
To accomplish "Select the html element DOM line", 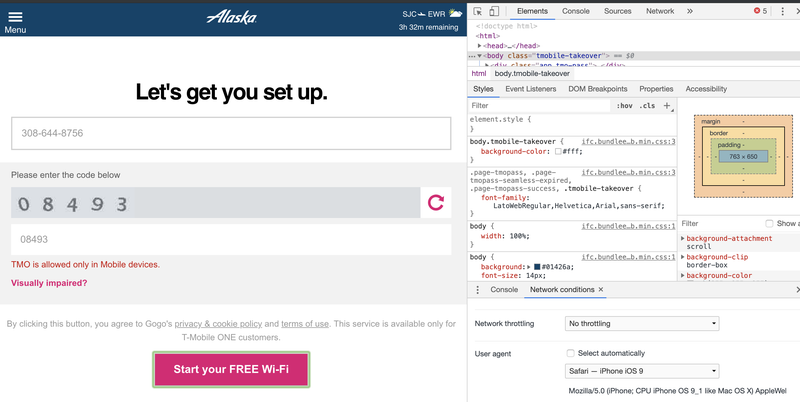I will [x=488, y=36].
